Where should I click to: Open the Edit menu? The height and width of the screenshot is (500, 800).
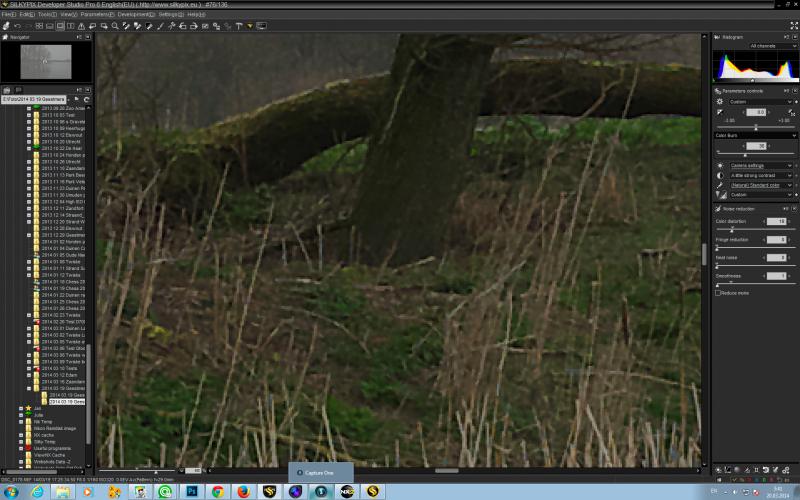click(27, 15)
